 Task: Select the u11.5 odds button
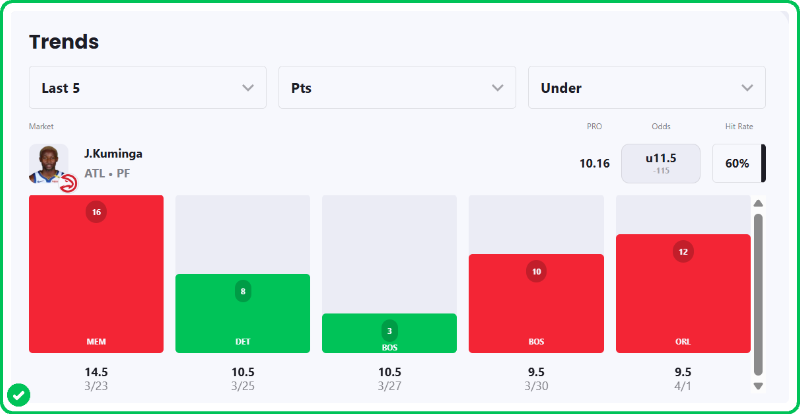click(661, 163)
